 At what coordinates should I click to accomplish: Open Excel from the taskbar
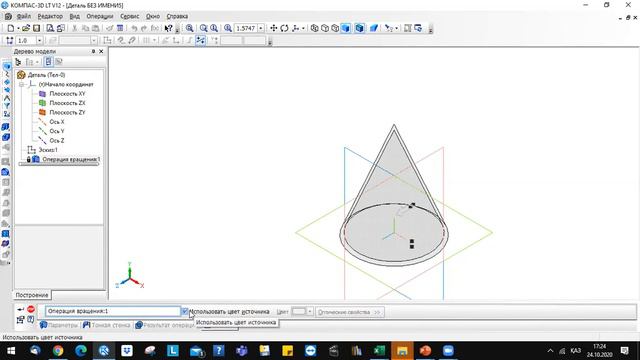pos(379,351)
